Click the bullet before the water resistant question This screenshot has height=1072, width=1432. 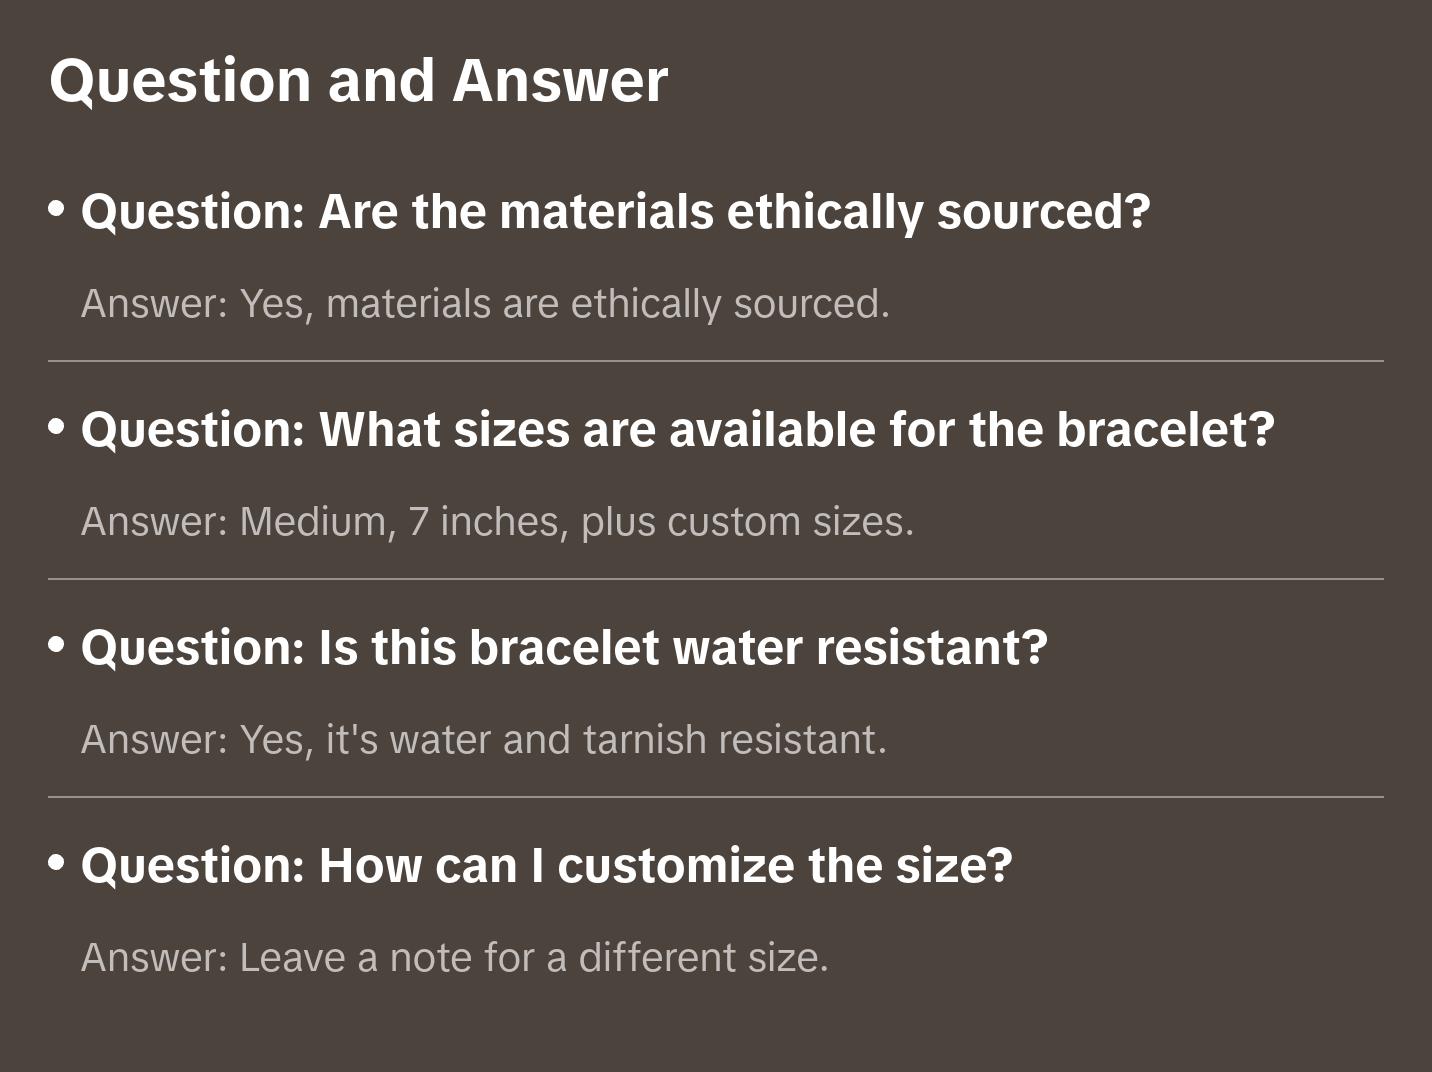click(57, 645)
